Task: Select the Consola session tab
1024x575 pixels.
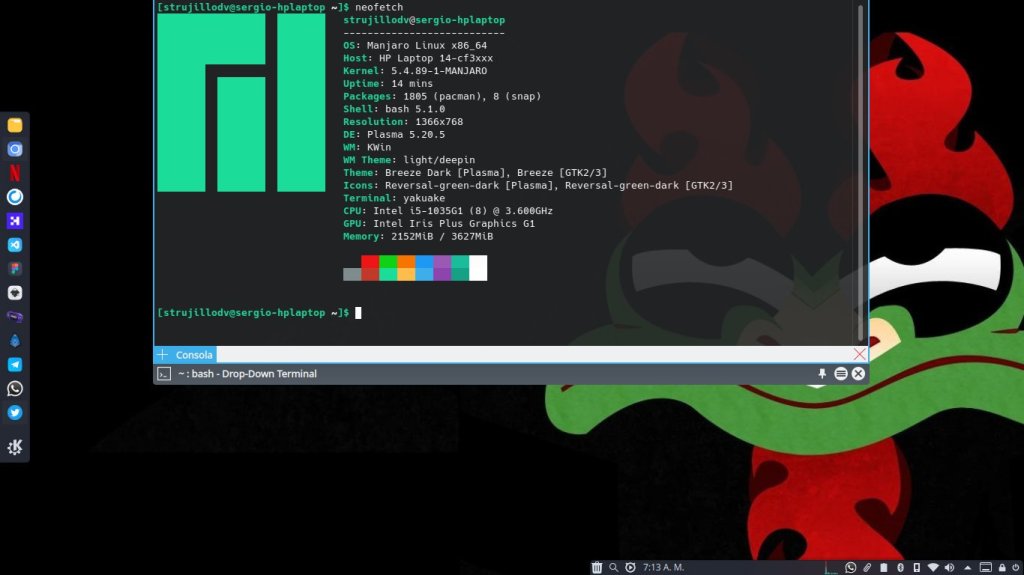Action: click(x=194, y=355)
